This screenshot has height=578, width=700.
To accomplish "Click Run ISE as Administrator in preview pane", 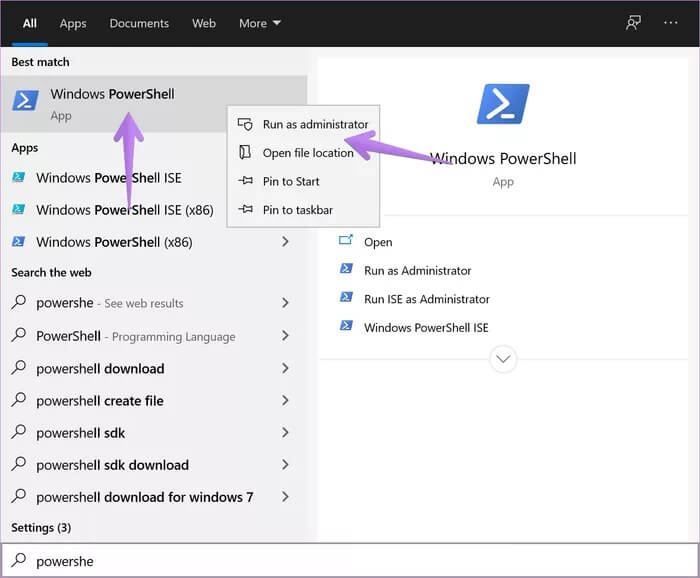I will pyautogui.click(x=427, y=299).
